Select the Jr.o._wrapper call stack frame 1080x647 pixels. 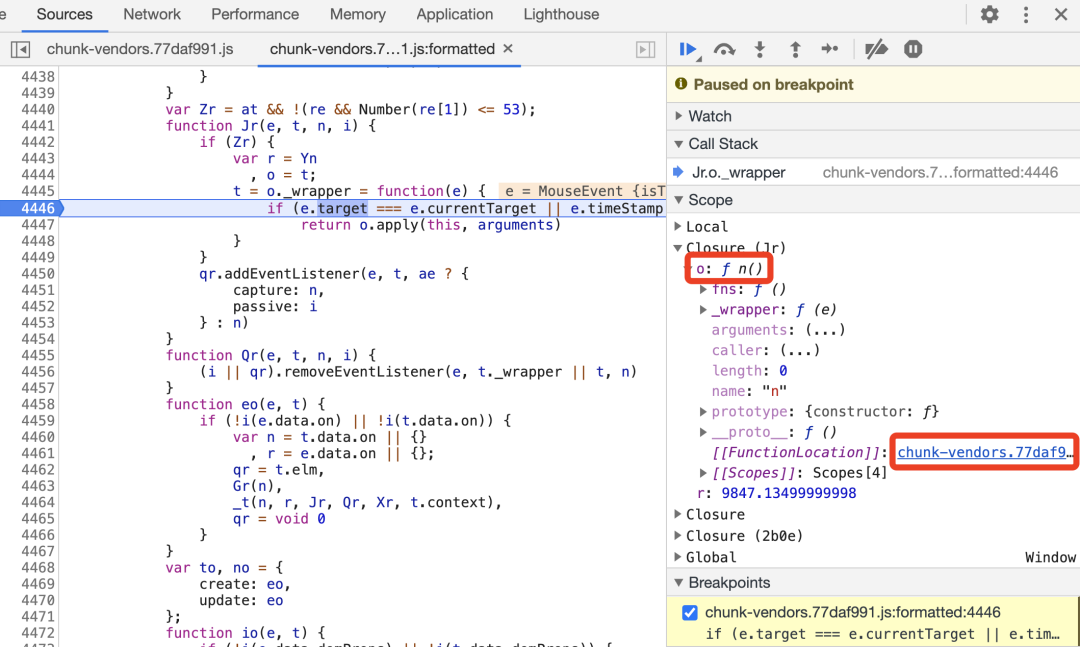click(738, 172)
